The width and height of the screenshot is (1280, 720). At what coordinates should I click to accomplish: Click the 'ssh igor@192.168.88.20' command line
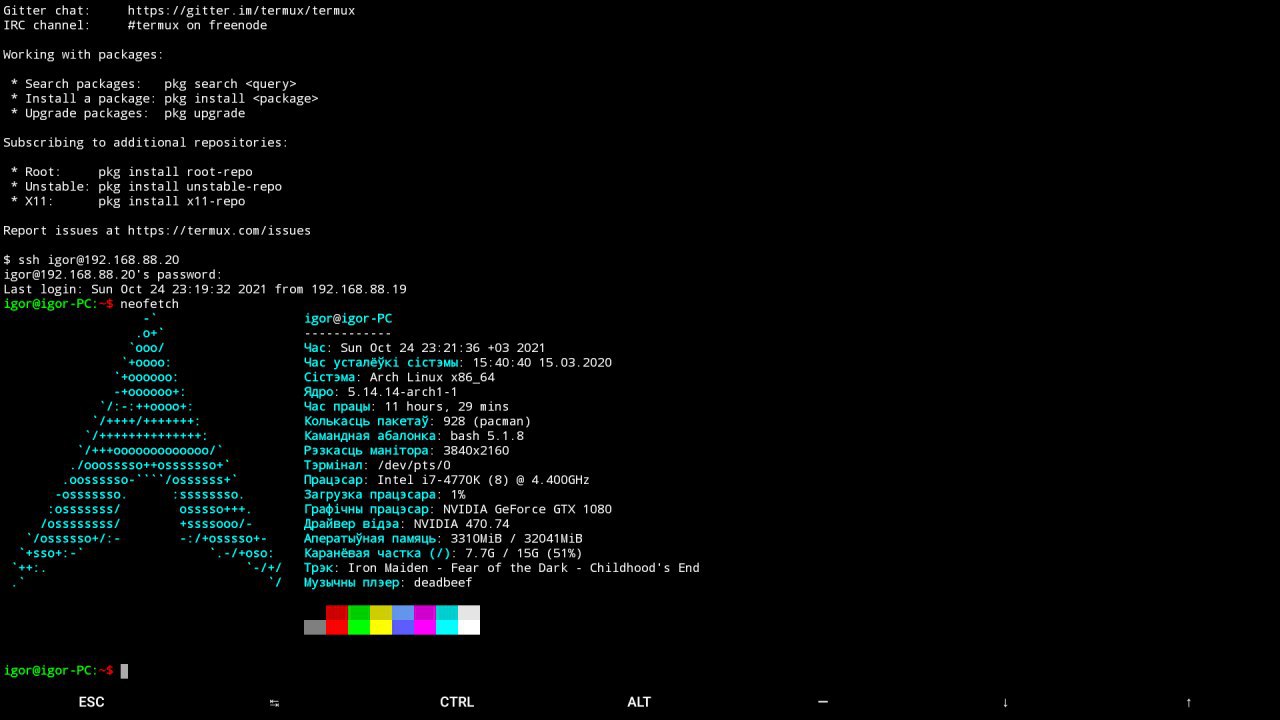91,260
